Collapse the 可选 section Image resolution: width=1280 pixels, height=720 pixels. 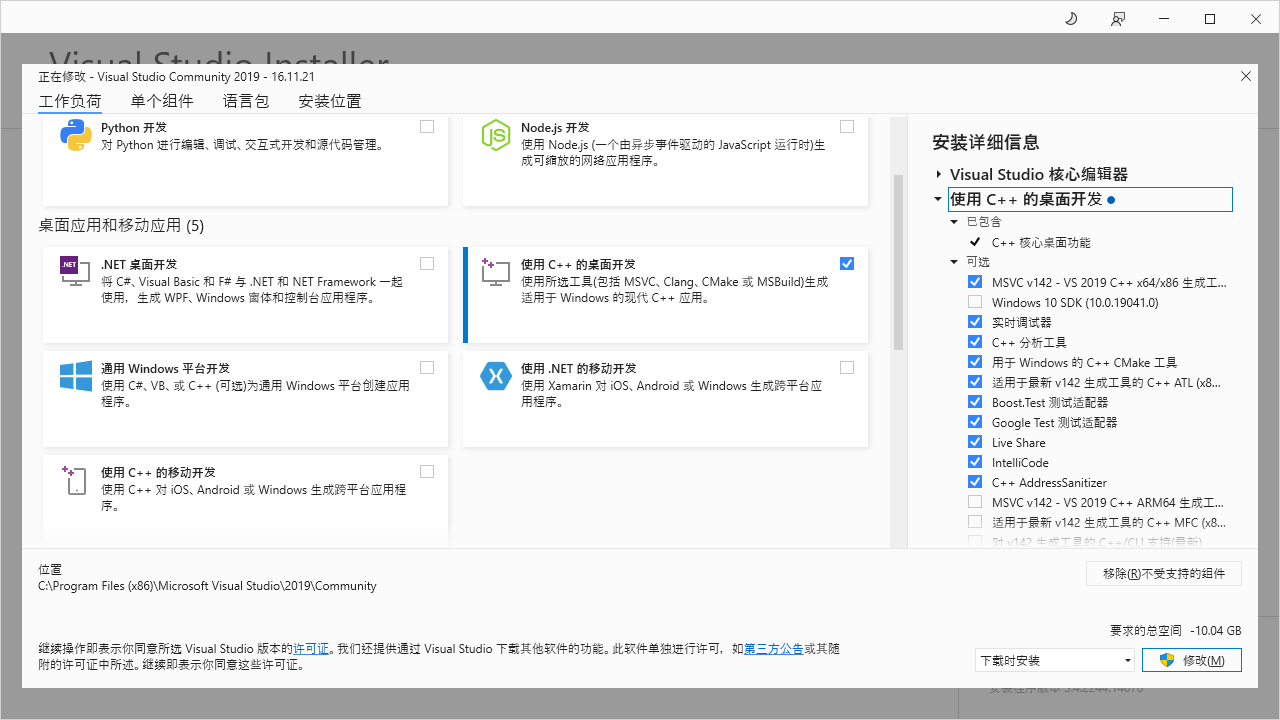click(x=954, y=262)
